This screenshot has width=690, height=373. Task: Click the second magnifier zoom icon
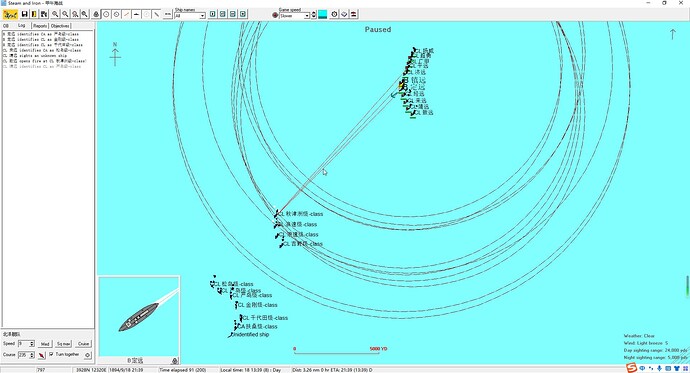[65, 15]
